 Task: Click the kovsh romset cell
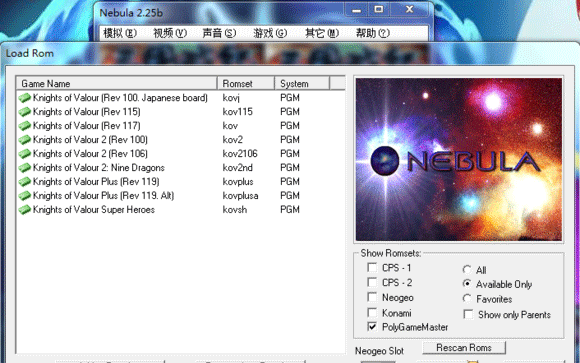235,210
